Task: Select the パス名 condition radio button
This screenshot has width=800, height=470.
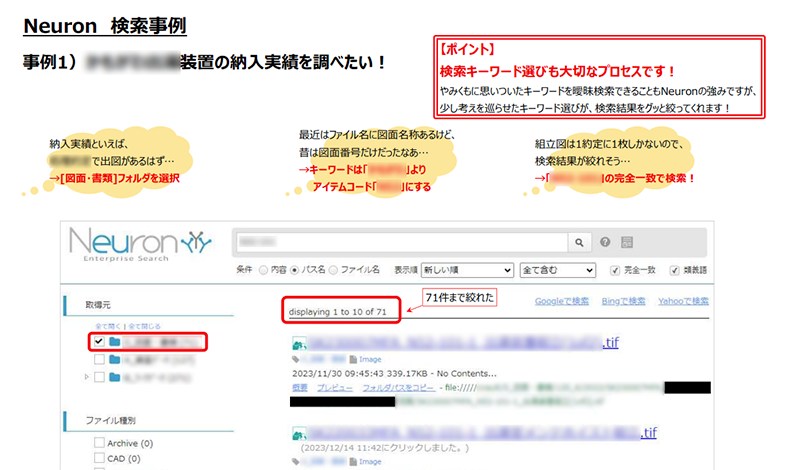Action: 294,270
